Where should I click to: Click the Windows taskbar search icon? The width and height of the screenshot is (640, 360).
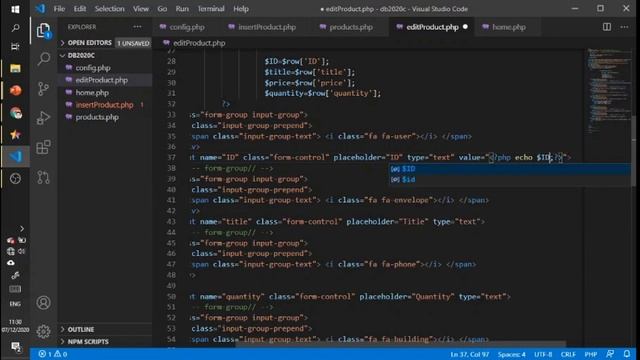15,28
